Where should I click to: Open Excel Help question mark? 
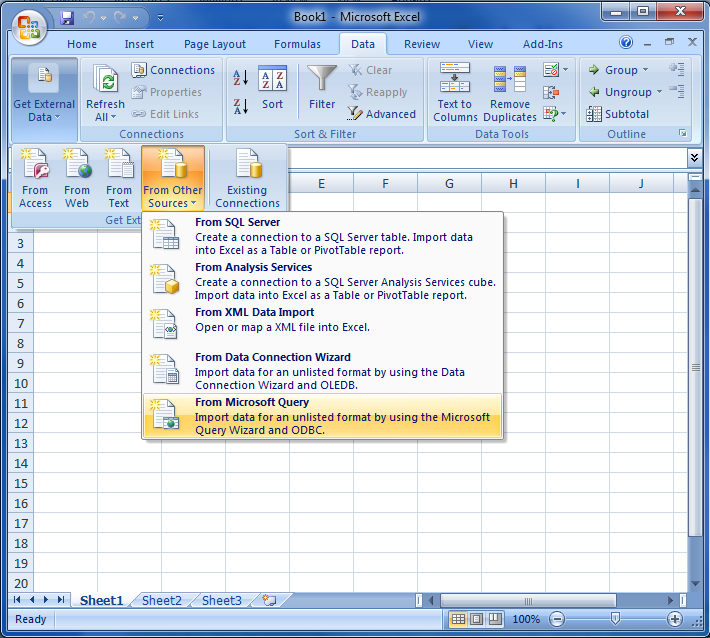[626, 43]
